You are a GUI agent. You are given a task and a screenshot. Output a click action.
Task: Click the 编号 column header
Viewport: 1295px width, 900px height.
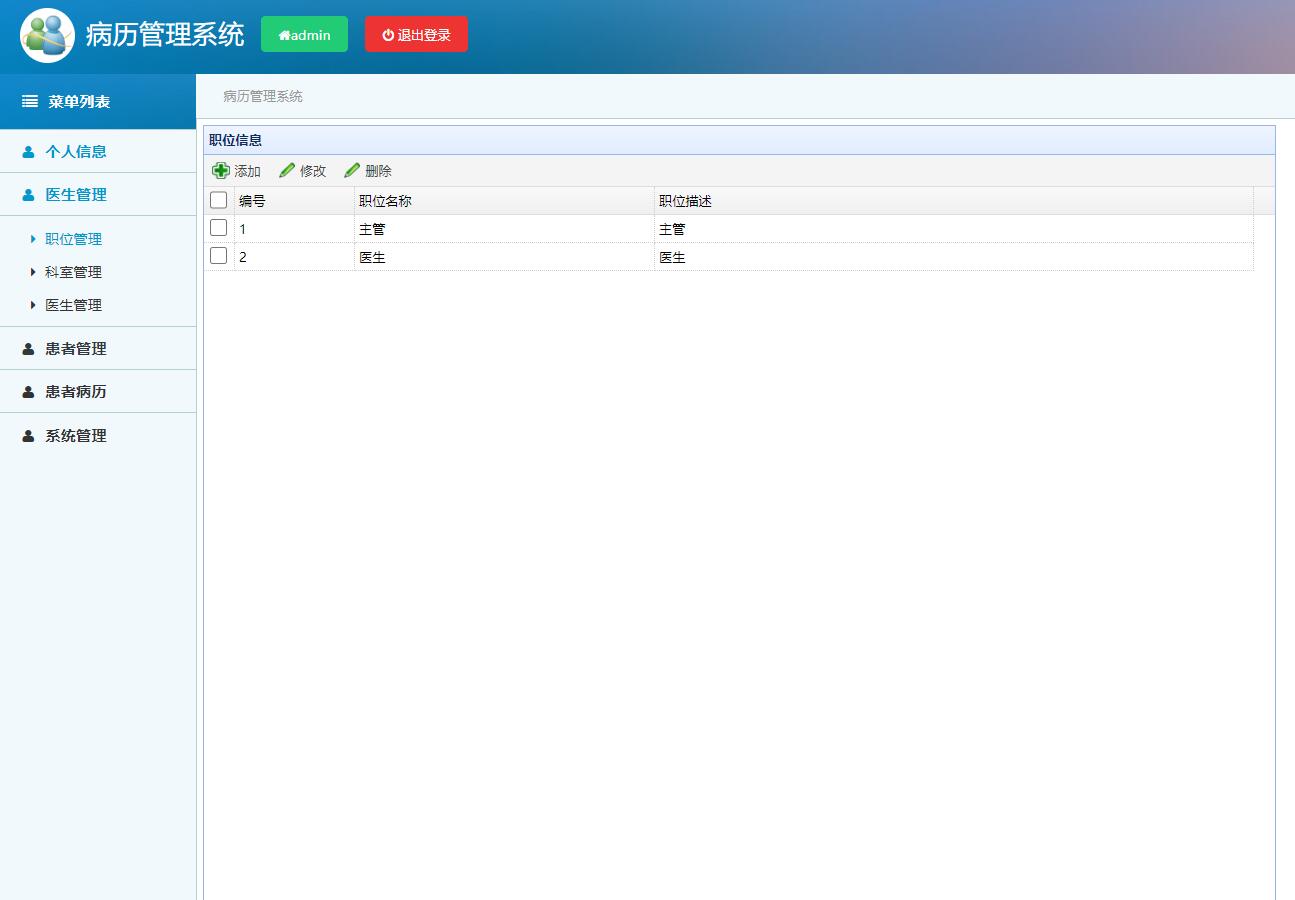pyautogui.click(x=294, y=201)
